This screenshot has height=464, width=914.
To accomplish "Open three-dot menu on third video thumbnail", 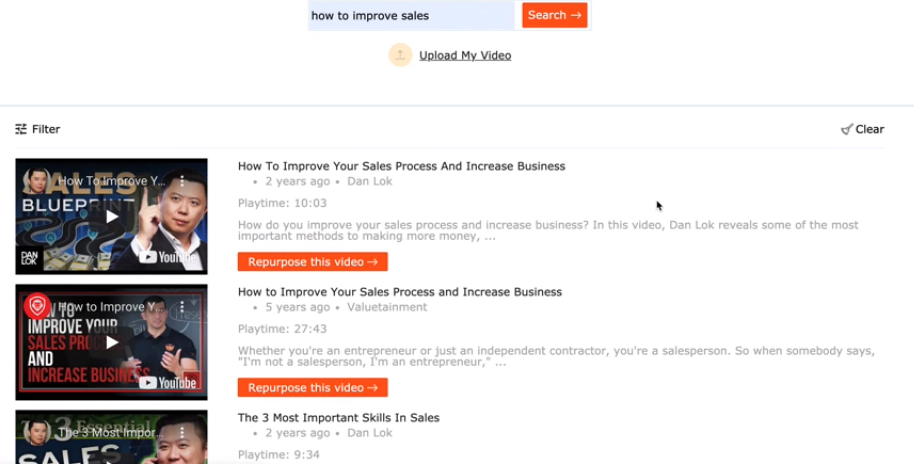I will 182,433.
